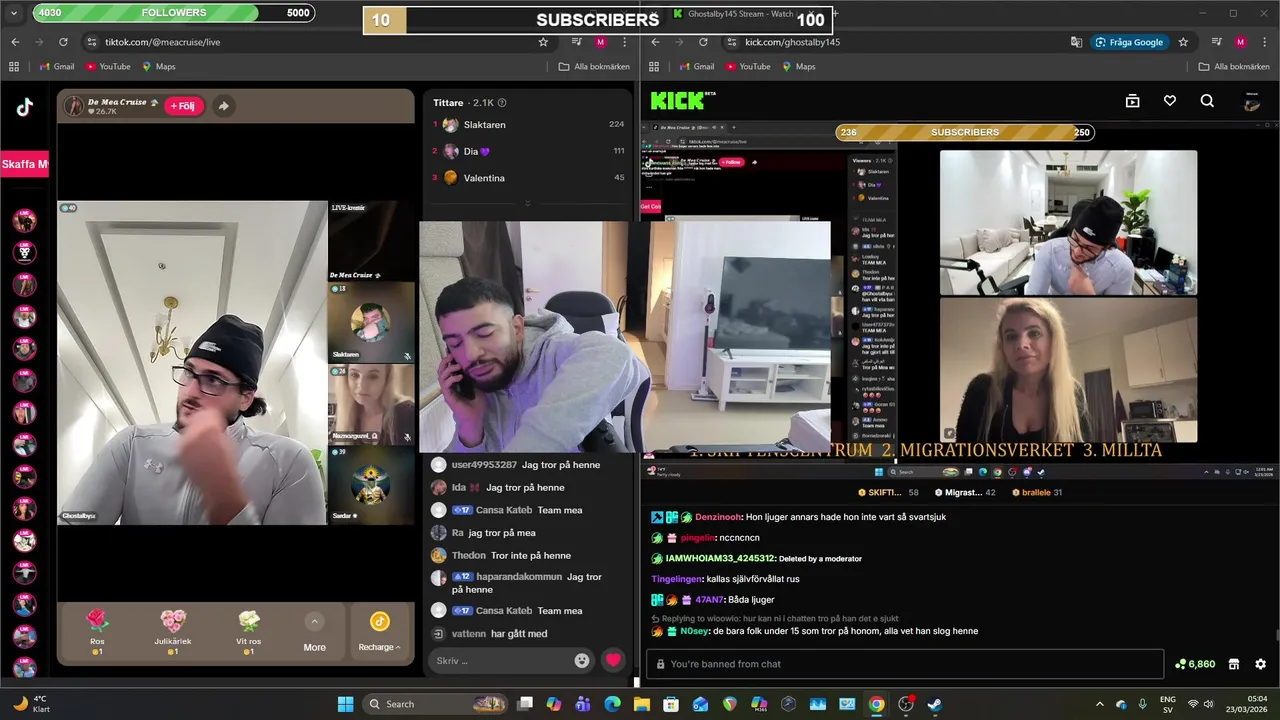Switch to Ghostalby145 Stream tab

pyautogui.click(x=740, y=14)
